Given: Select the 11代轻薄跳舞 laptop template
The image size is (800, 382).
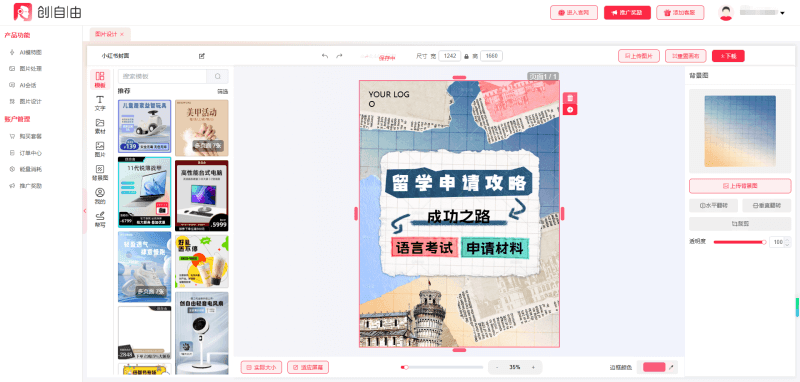Looking at the screenshot, I should (144, 192).
